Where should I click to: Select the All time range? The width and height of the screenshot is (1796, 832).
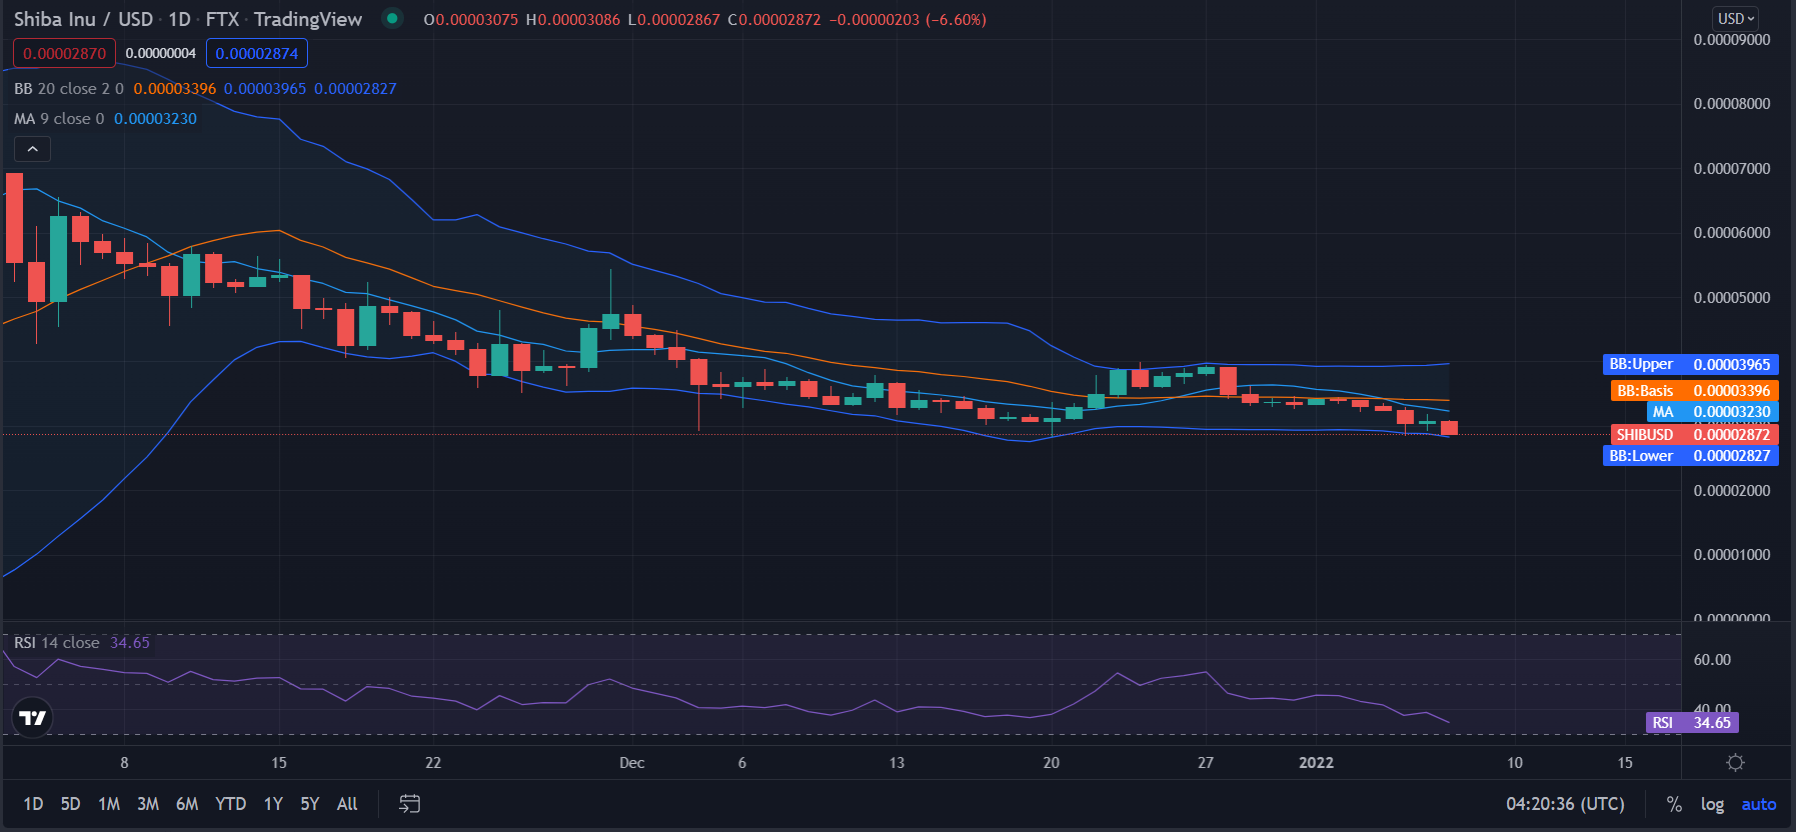click(347, 804)
